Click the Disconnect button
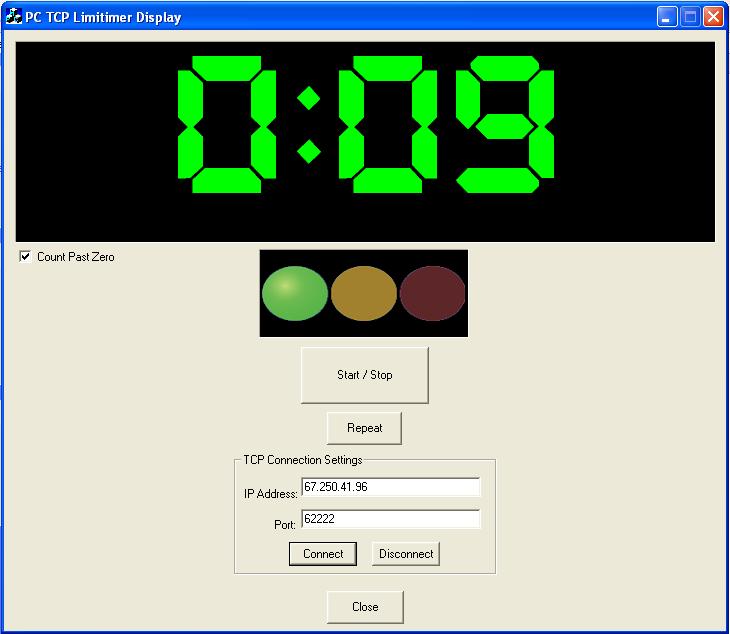This screenshot has height=634, width=730. point(406,554)
